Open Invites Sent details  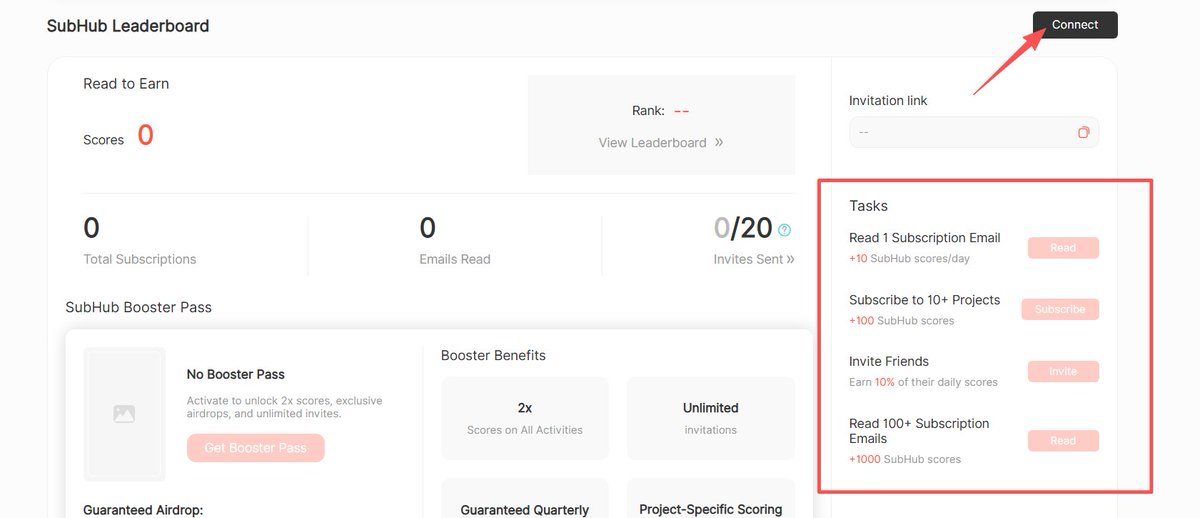(x=754, y=259)
